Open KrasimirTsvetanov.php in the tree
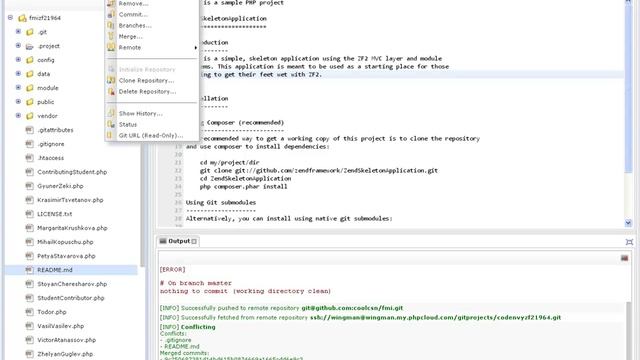Image resolution: width=640 pixels, height=360 pixels. (70, 200)
